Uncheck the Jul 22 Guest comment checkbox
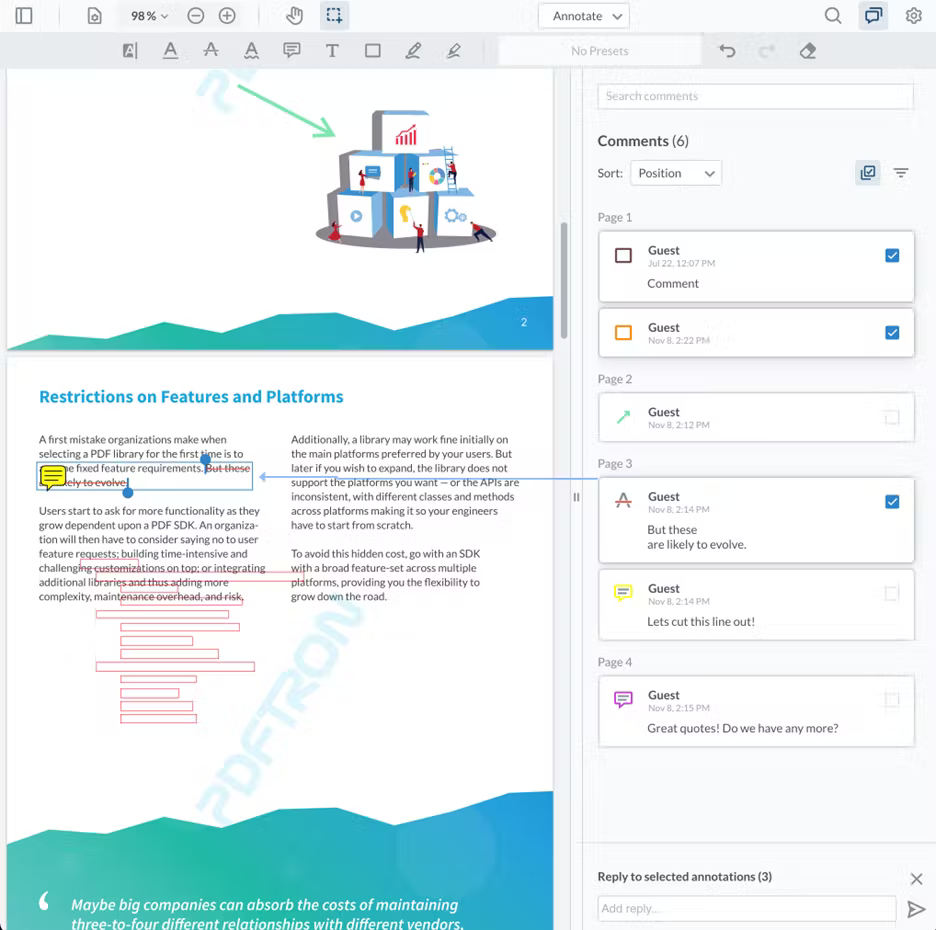 point(892,255)
